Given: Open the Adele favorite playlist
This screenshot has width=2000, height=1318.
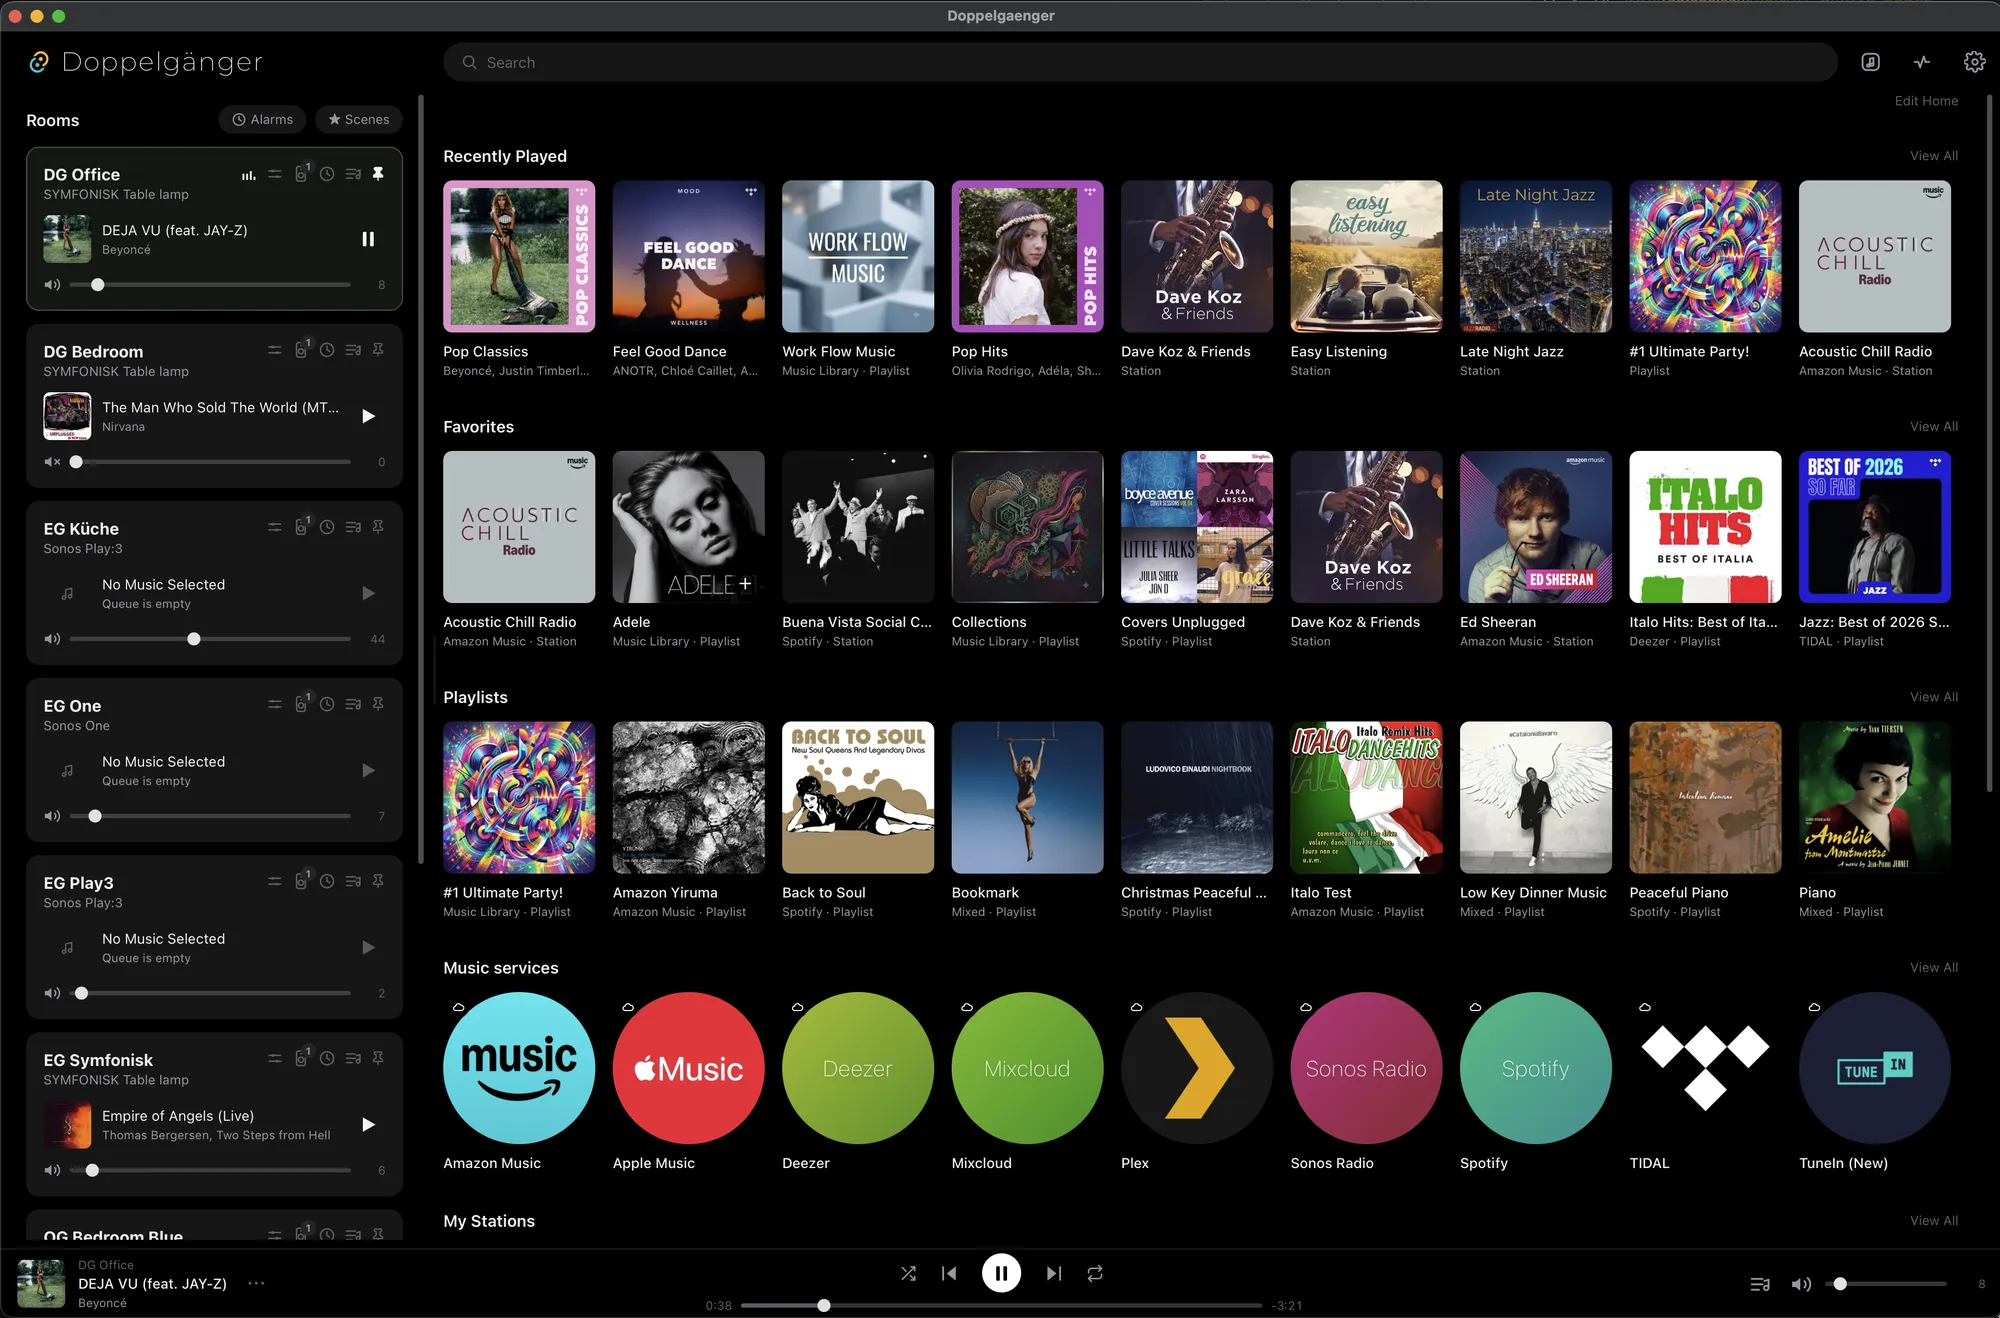Looking at the screenshot, I should pos(688,527).
